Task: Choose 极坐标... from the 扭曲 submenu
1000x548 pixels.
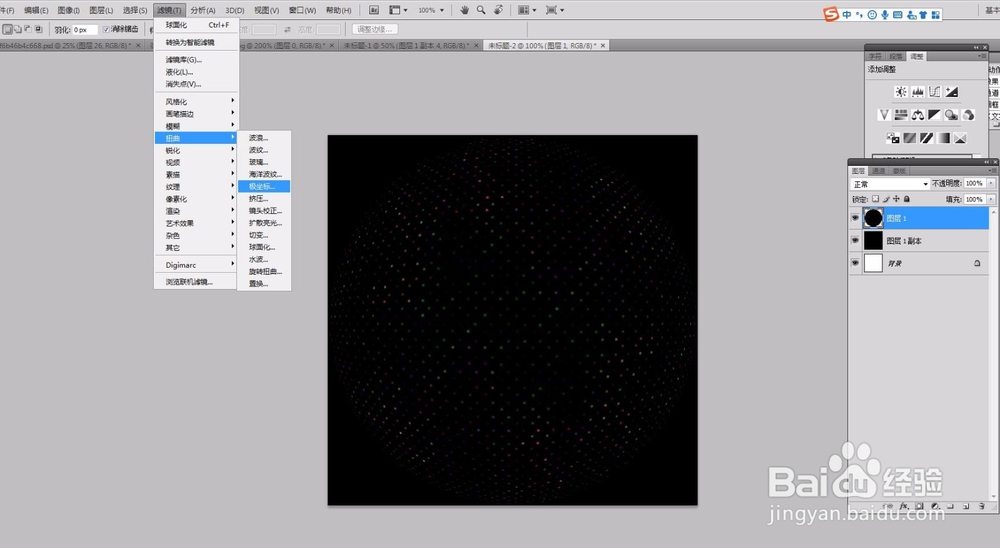Action: click(x=264, y=186)
